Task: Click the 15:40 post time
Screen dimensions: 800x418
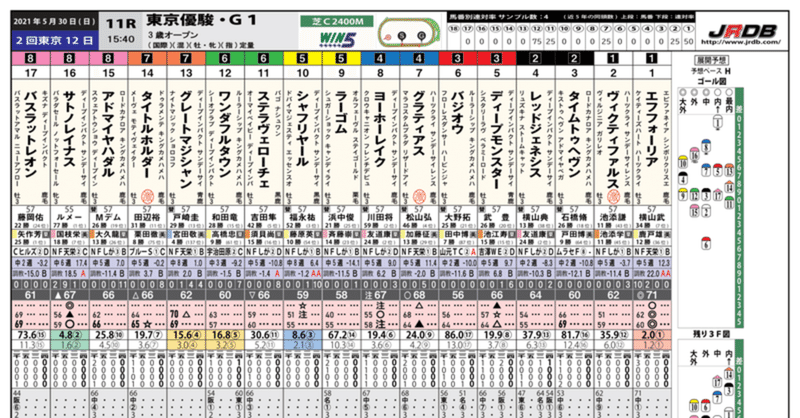Action: point(121,39)
